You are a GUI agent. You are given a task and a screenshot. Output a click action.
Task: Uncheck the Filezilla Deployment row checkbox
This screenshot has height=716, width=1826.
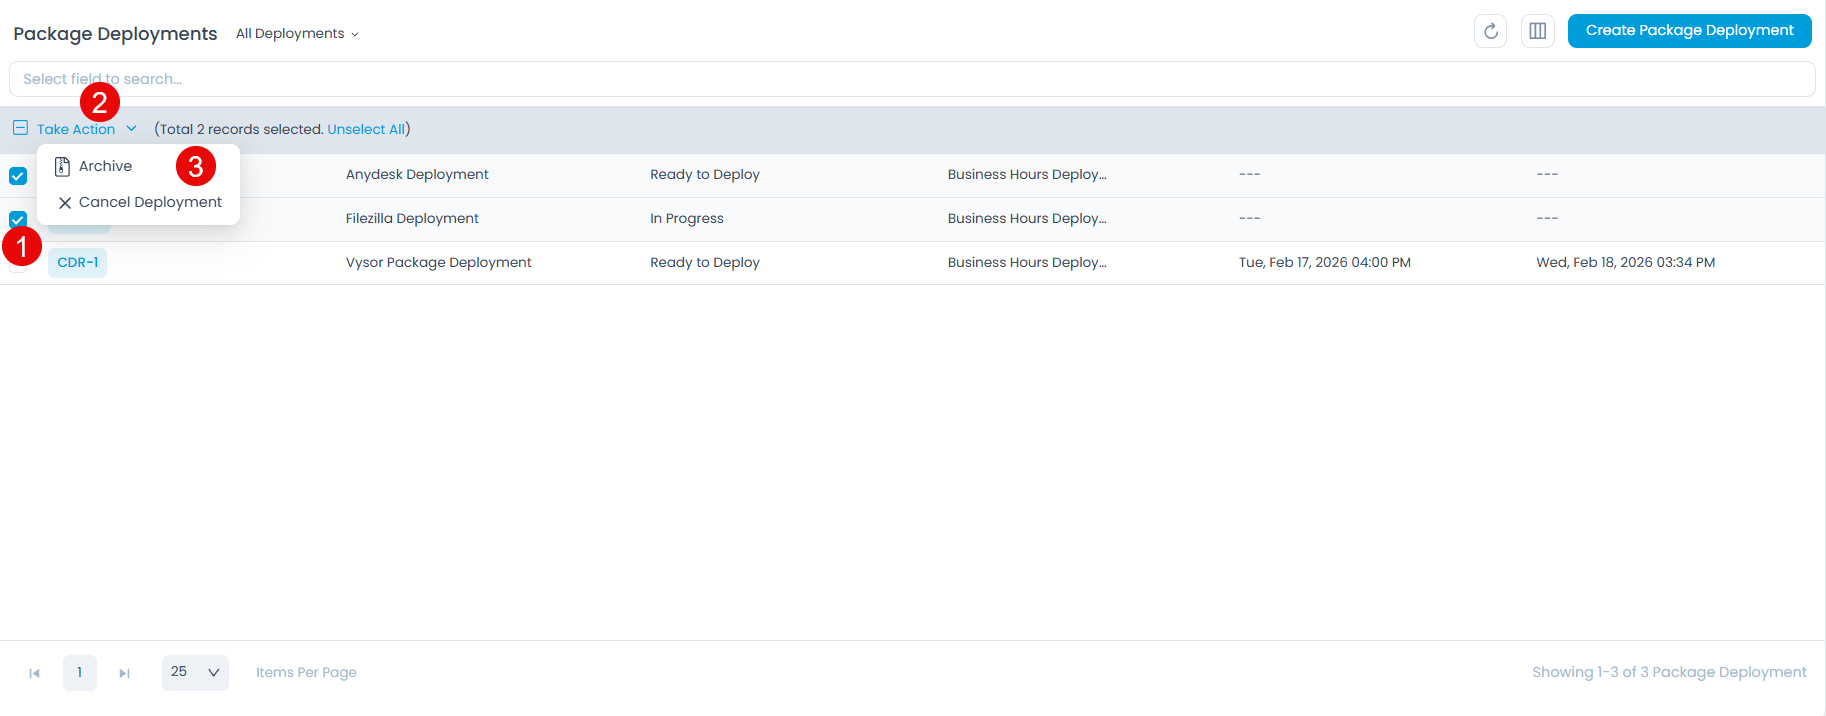(x=18, y=218)
